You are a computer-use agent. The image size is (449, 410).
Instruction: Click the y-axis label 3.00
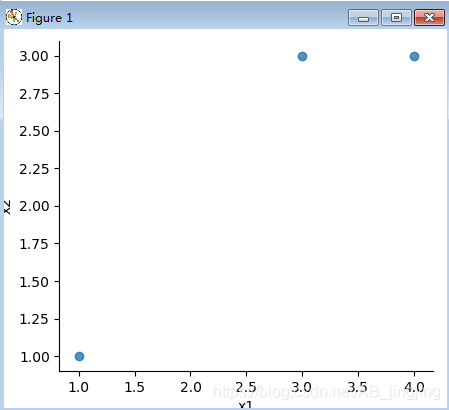(34, 56)
